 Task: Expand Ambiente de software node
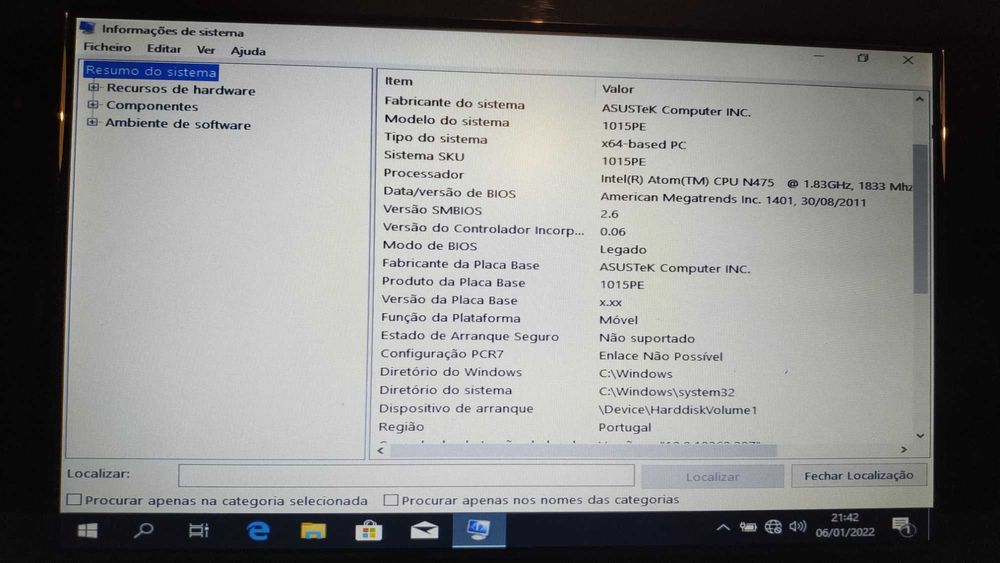click(92, 122)
